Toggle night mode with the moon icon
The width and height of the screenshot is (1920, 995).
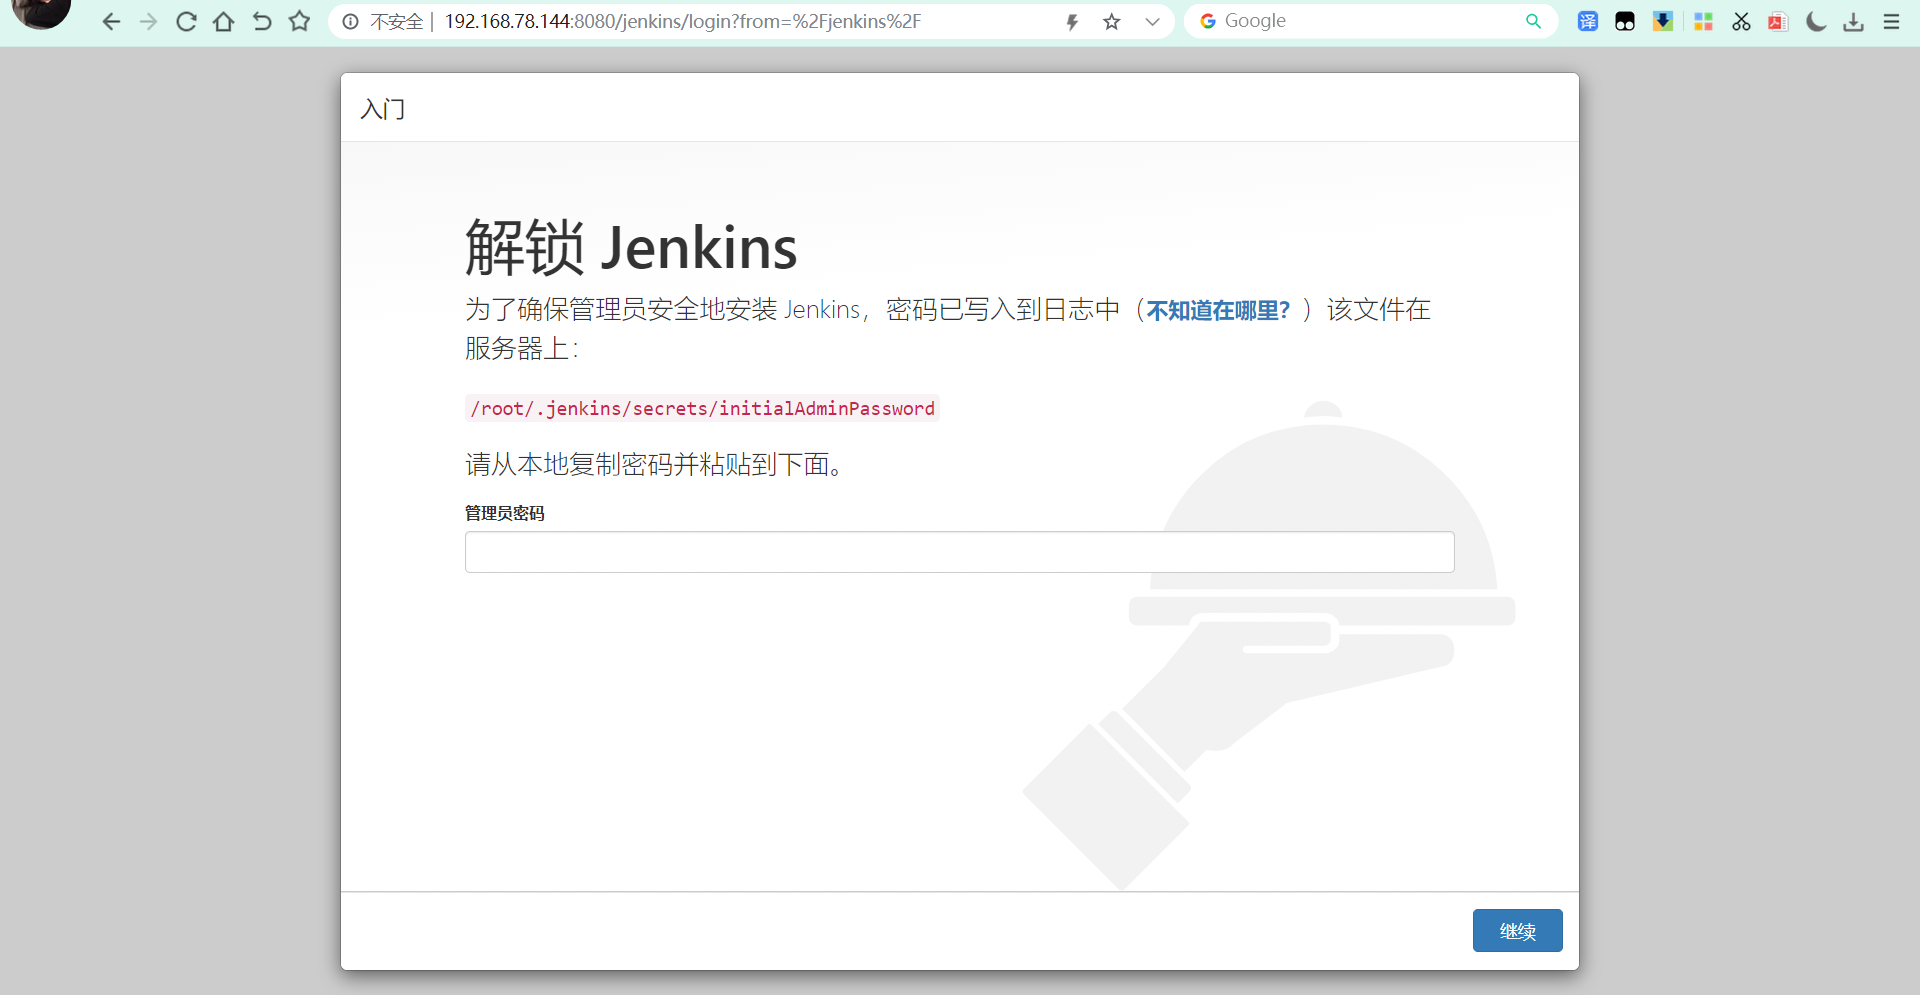click(x=1816, y=22)
